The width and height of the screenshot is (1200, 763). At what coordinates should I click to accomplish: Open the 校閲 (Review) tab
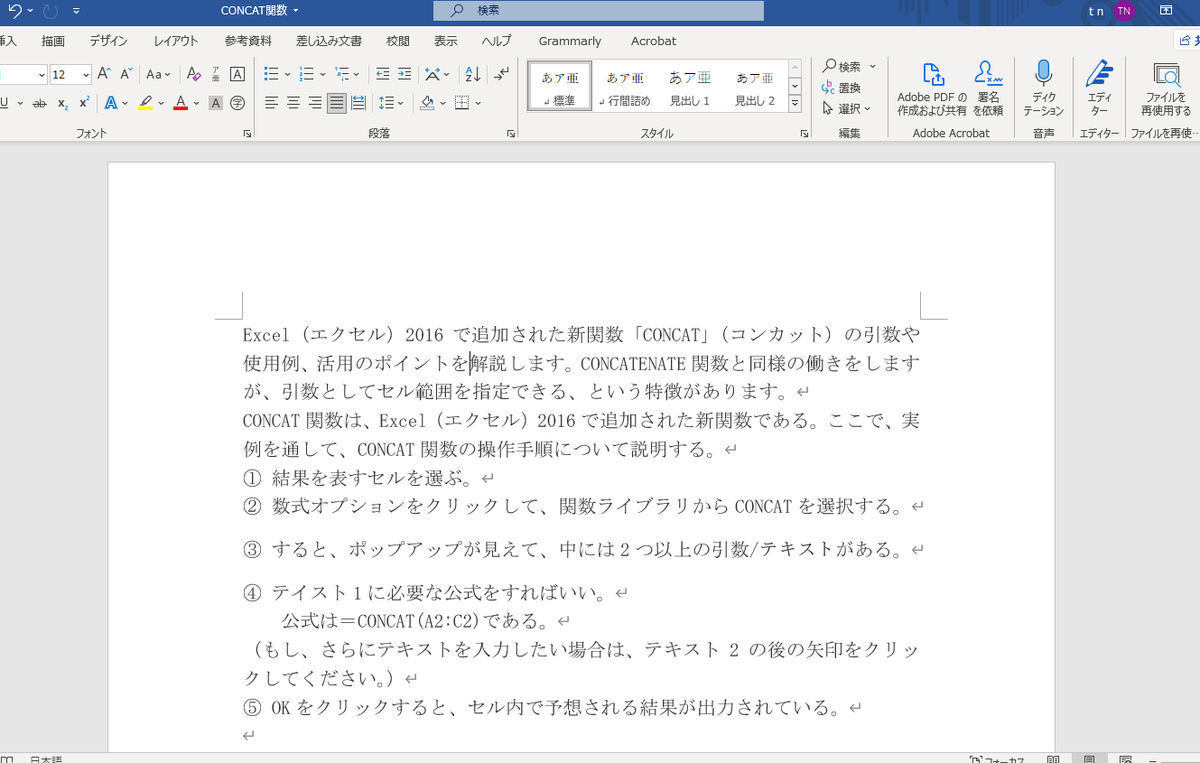398,41
